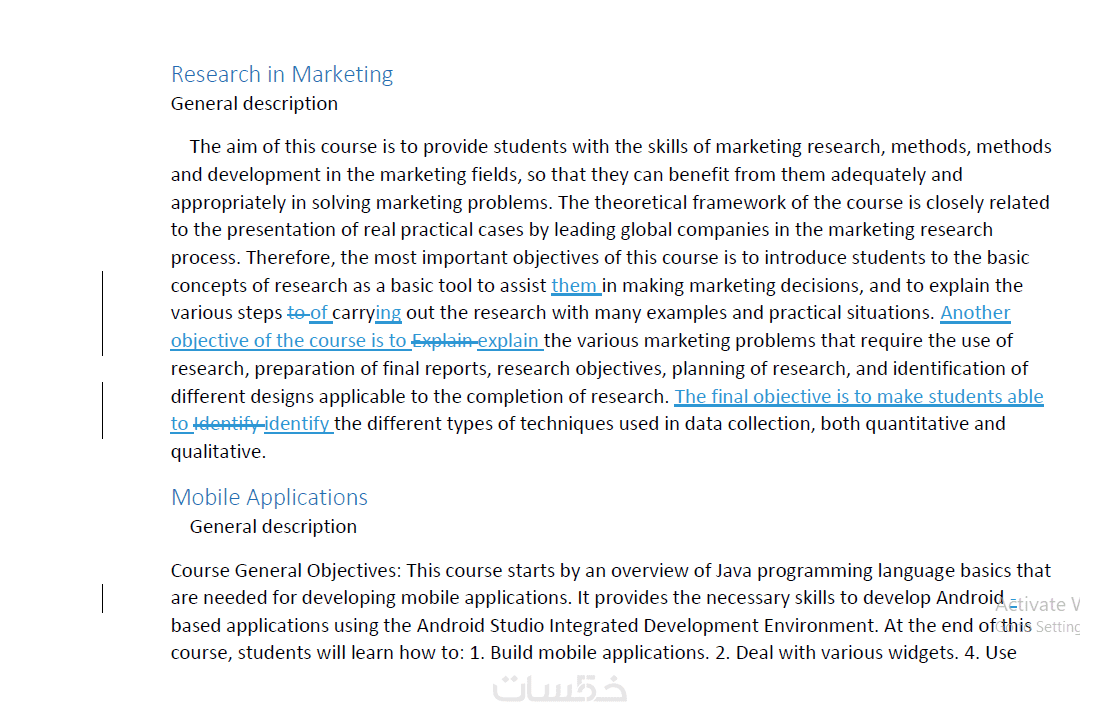Click the inserted "ing" suffix in "carrying"

tap(389, 313)
